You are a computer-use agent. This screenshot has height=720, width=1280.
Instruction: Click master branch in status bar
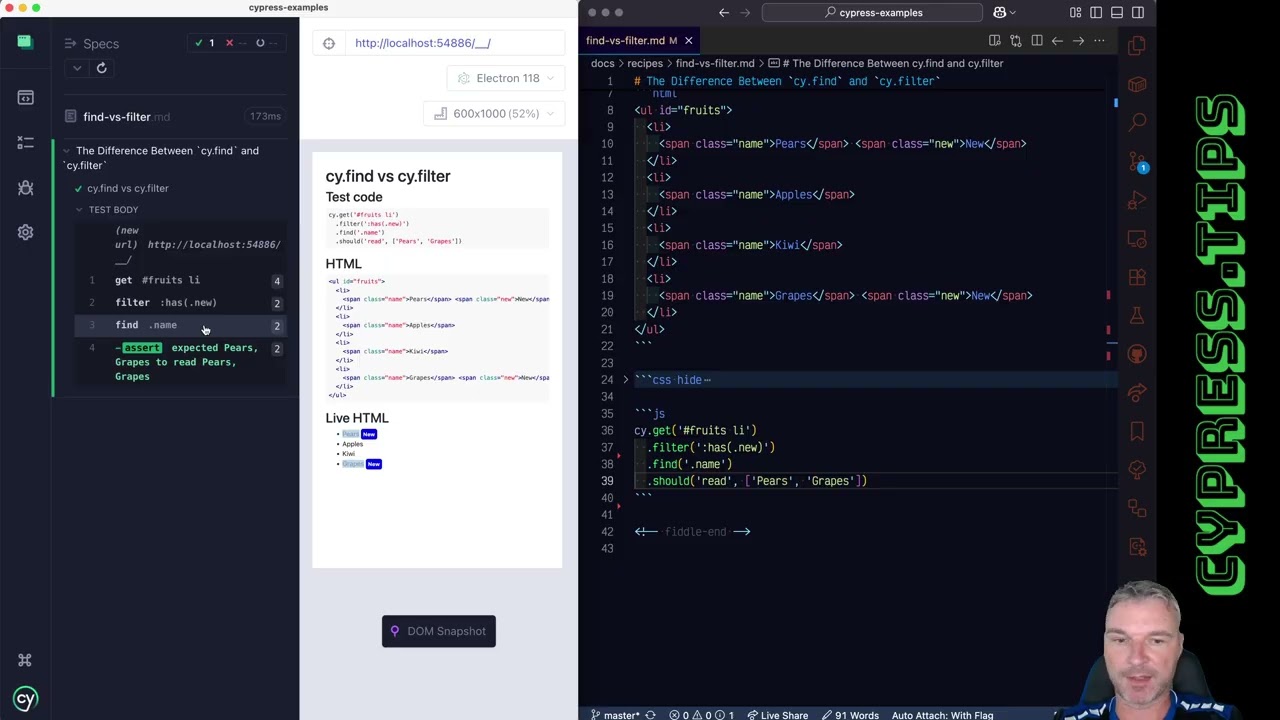pos(615,715)
